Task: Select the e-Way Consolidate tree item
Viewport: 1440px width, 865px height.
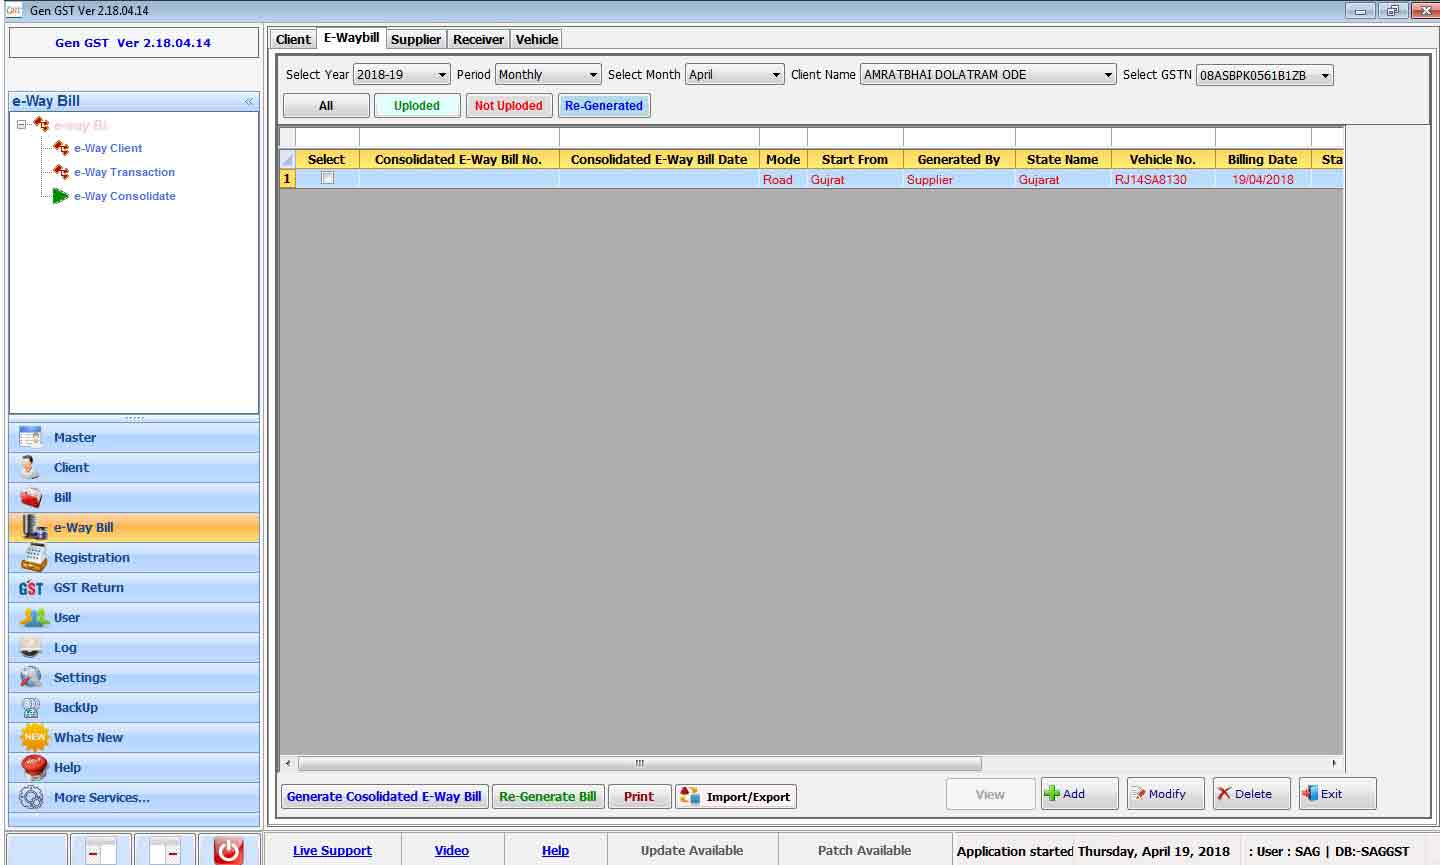Action: pyautogui.click(x=124, y=196)
